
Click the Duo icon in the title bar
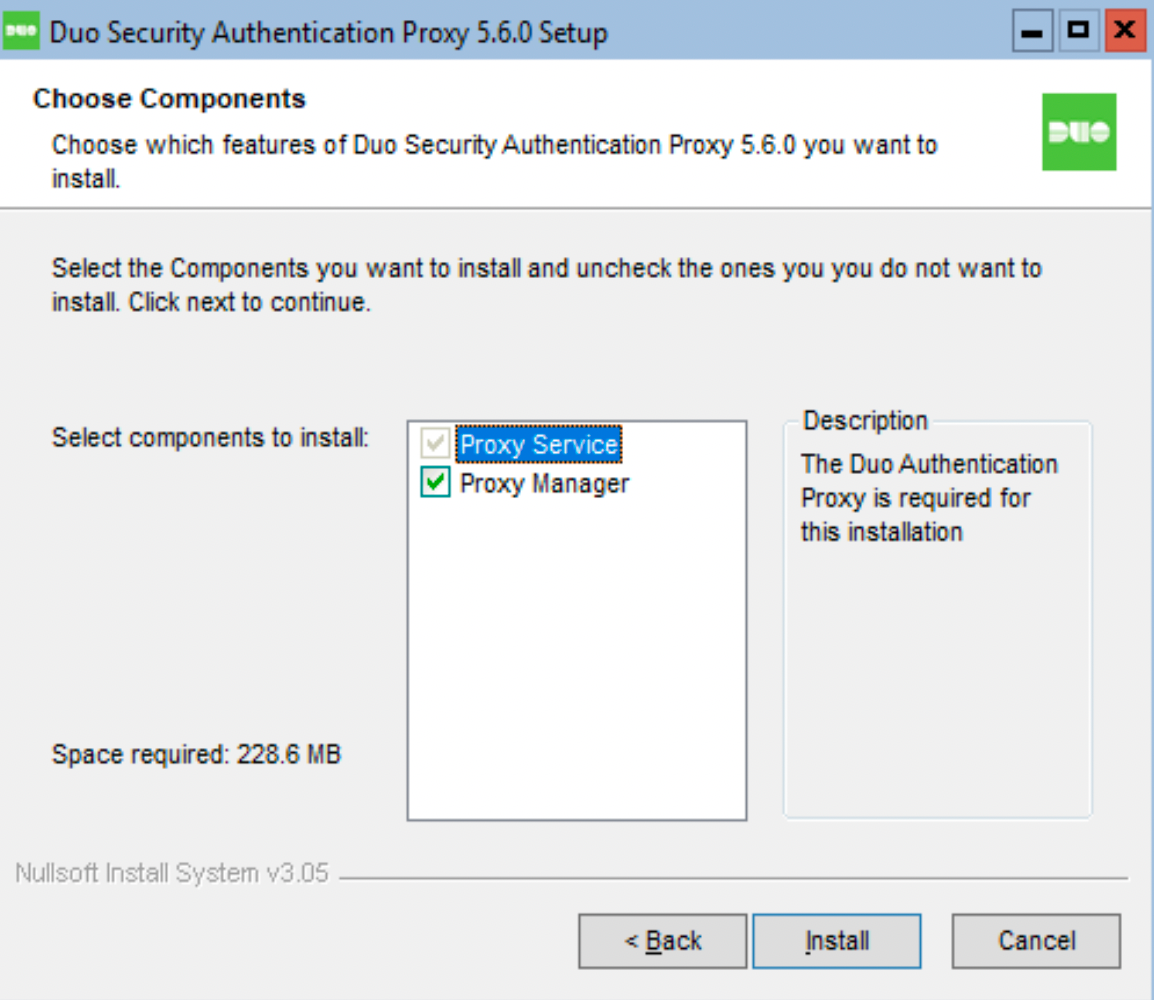point(20,29)
